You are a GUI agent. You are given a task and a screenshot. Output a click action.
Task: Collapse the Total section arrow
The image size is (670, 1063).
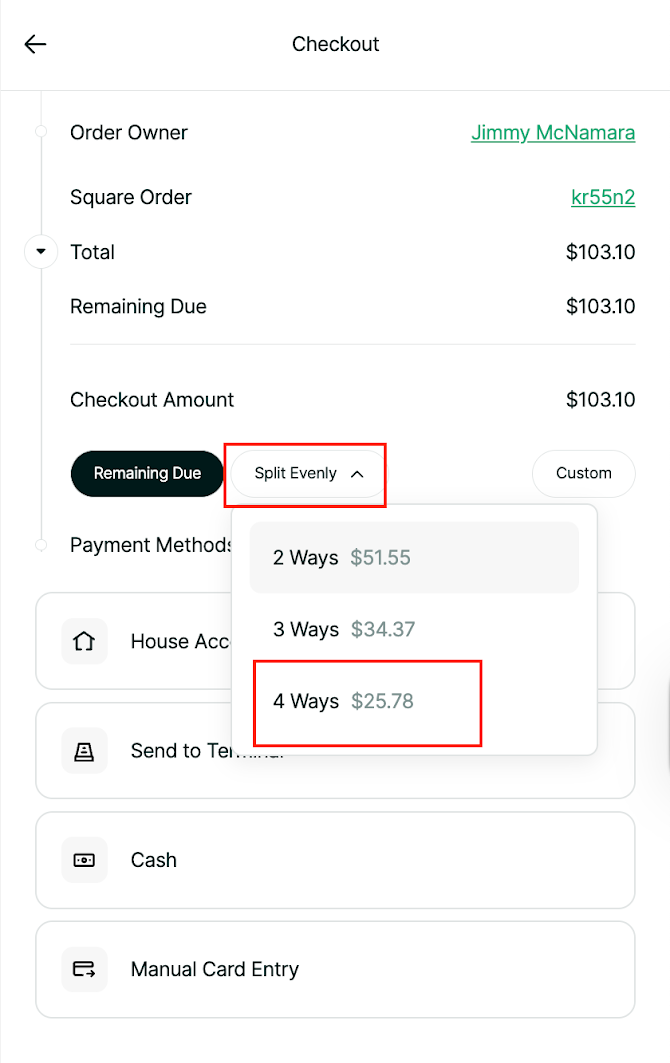[x=40, y=252]
